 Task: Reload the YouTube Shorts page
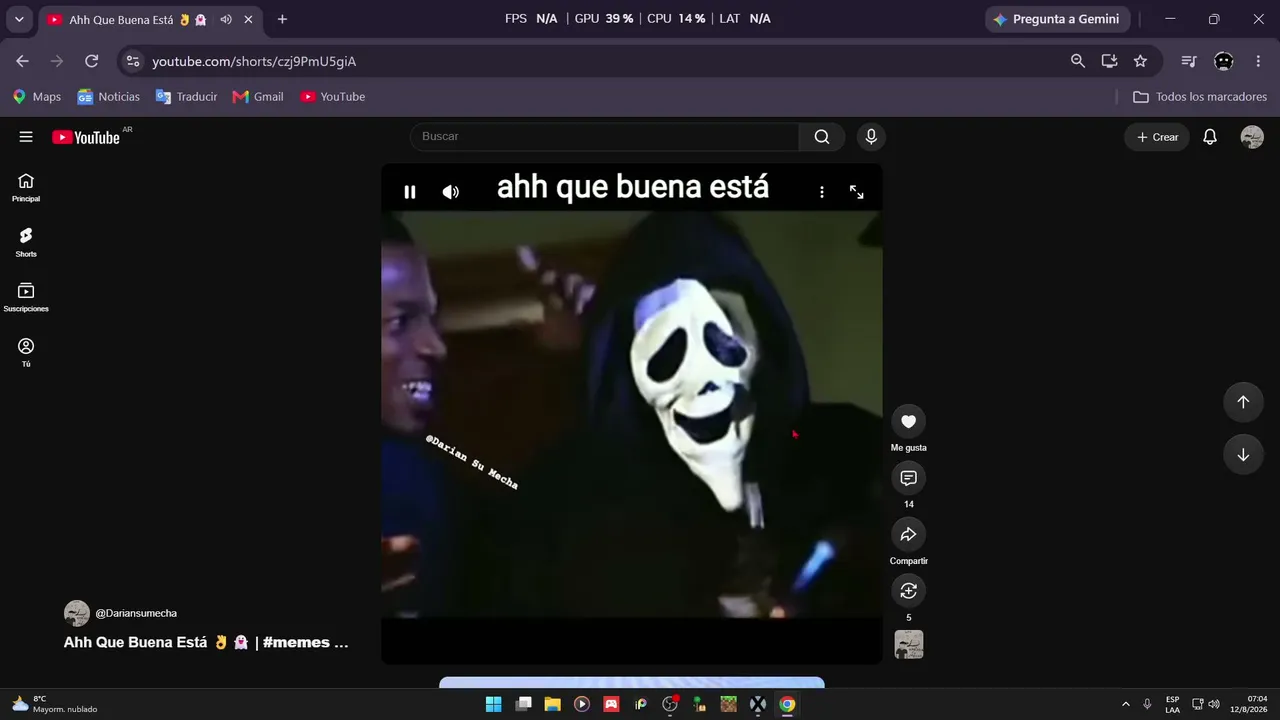point(91,61)
